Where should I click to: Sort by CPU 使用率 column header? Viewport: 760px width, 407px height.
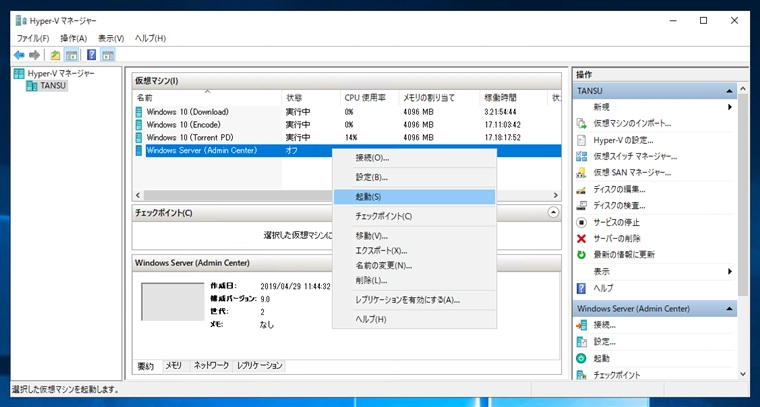[x=369, y=98]
